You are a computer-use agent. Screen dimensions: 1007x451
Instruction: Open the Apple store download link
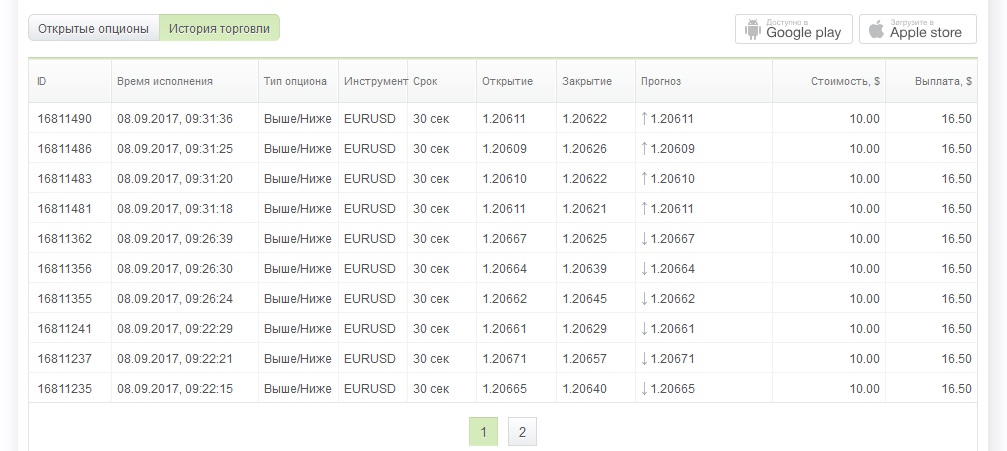tap(917, 29)
